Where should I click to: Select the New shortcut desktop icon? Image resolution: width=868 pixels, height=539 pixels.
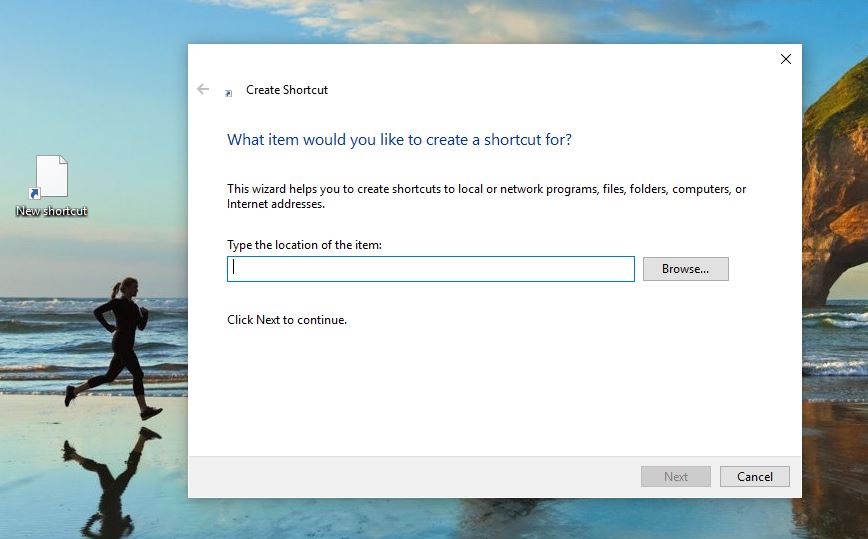(52, 177)
